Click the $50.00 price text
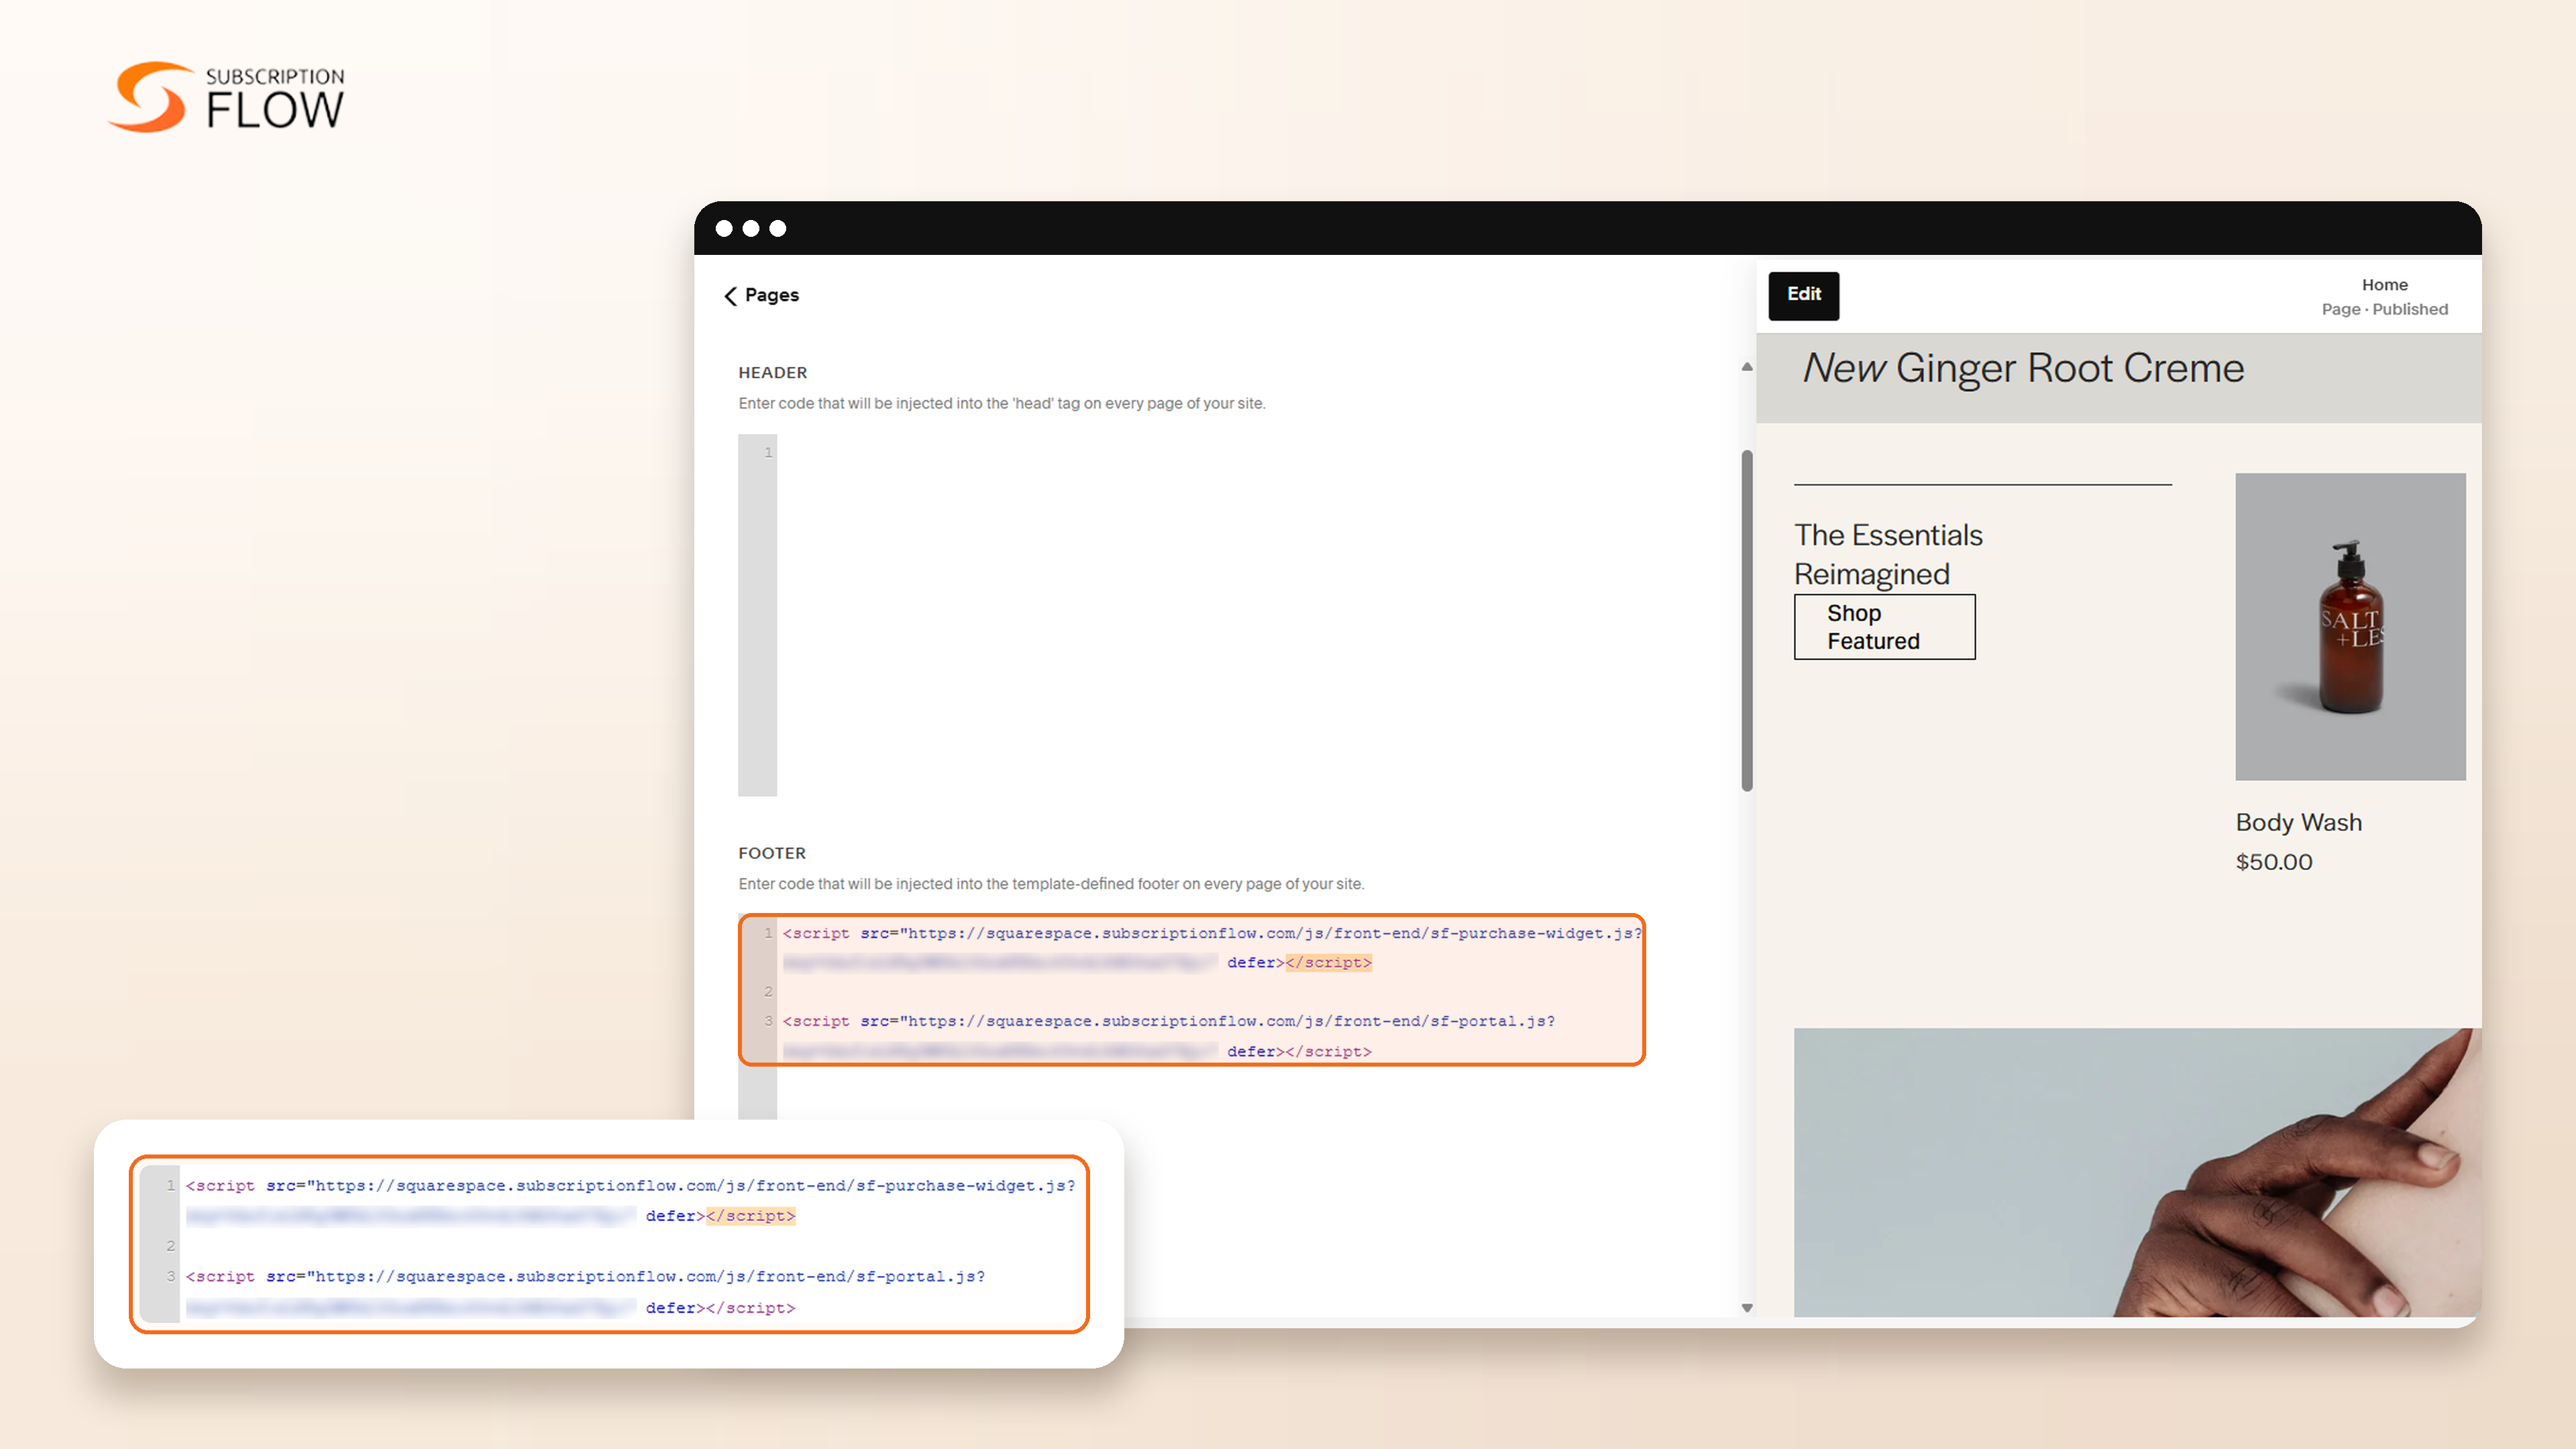 pos(2274,862)
